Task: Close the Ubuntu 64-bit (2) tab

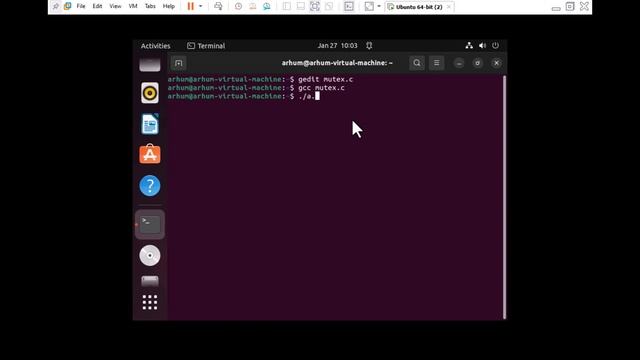Action: tap(449, 7)
